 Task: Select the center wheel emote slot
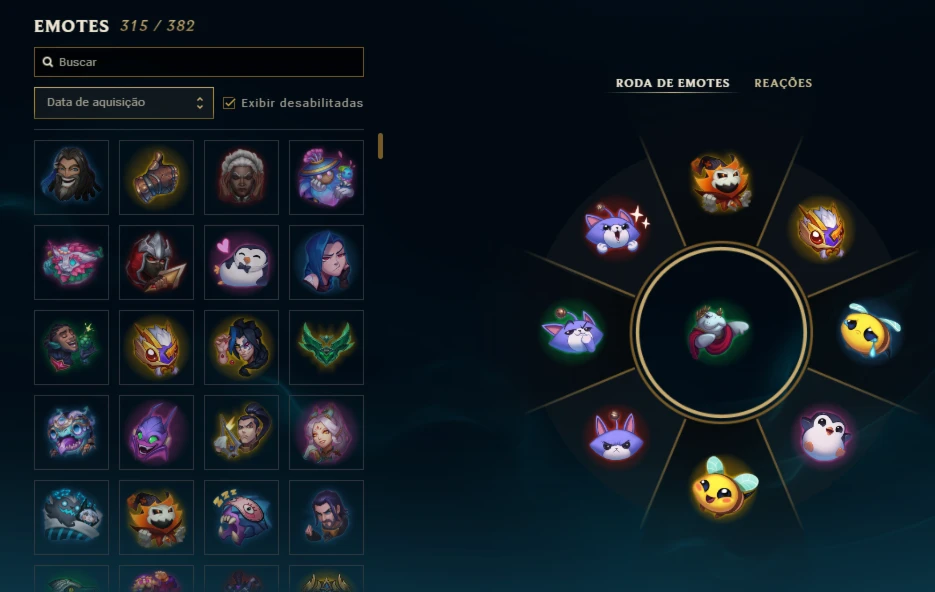719,331
